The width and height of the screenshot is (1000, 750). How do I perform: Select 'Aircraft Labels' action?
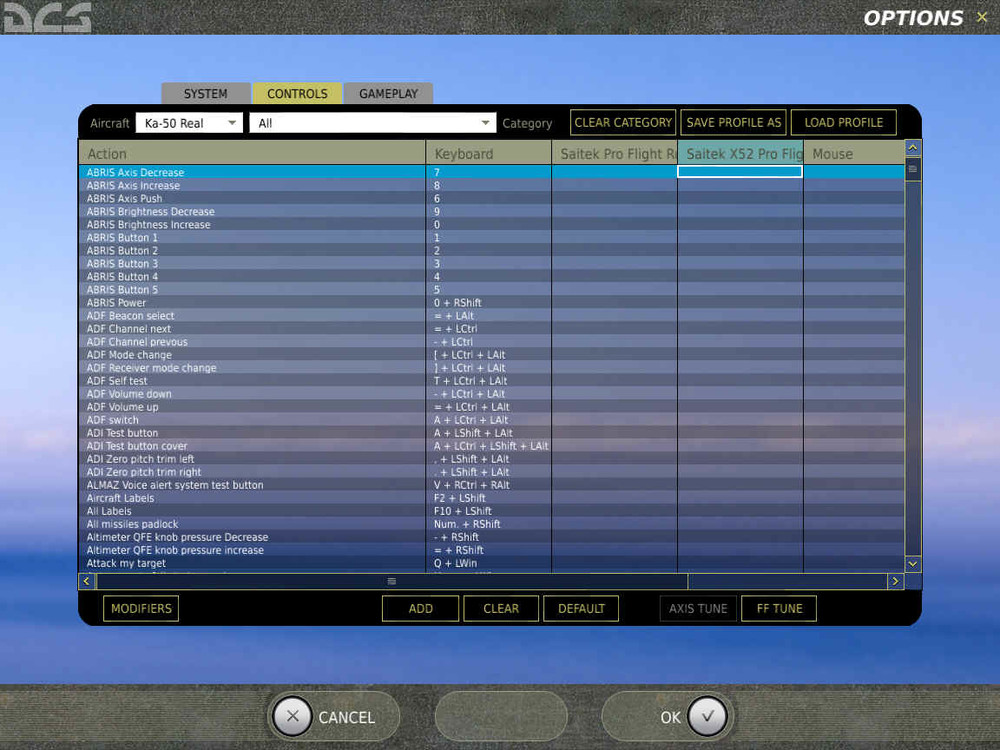pyautogui.click(x=121, y=498)
